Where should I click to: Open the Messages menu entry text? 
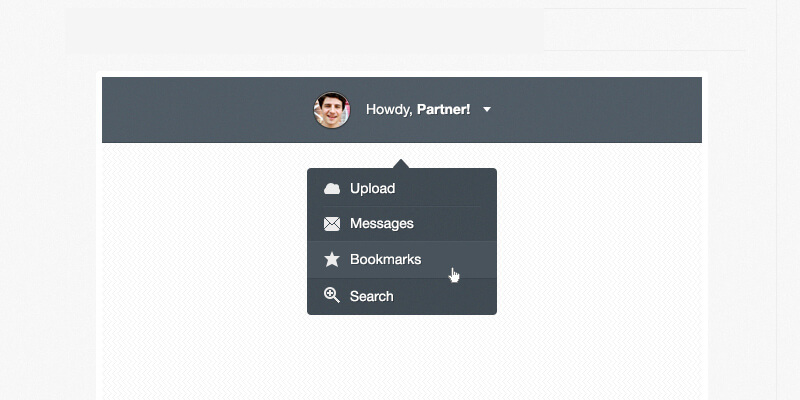(x=381, y=224)
